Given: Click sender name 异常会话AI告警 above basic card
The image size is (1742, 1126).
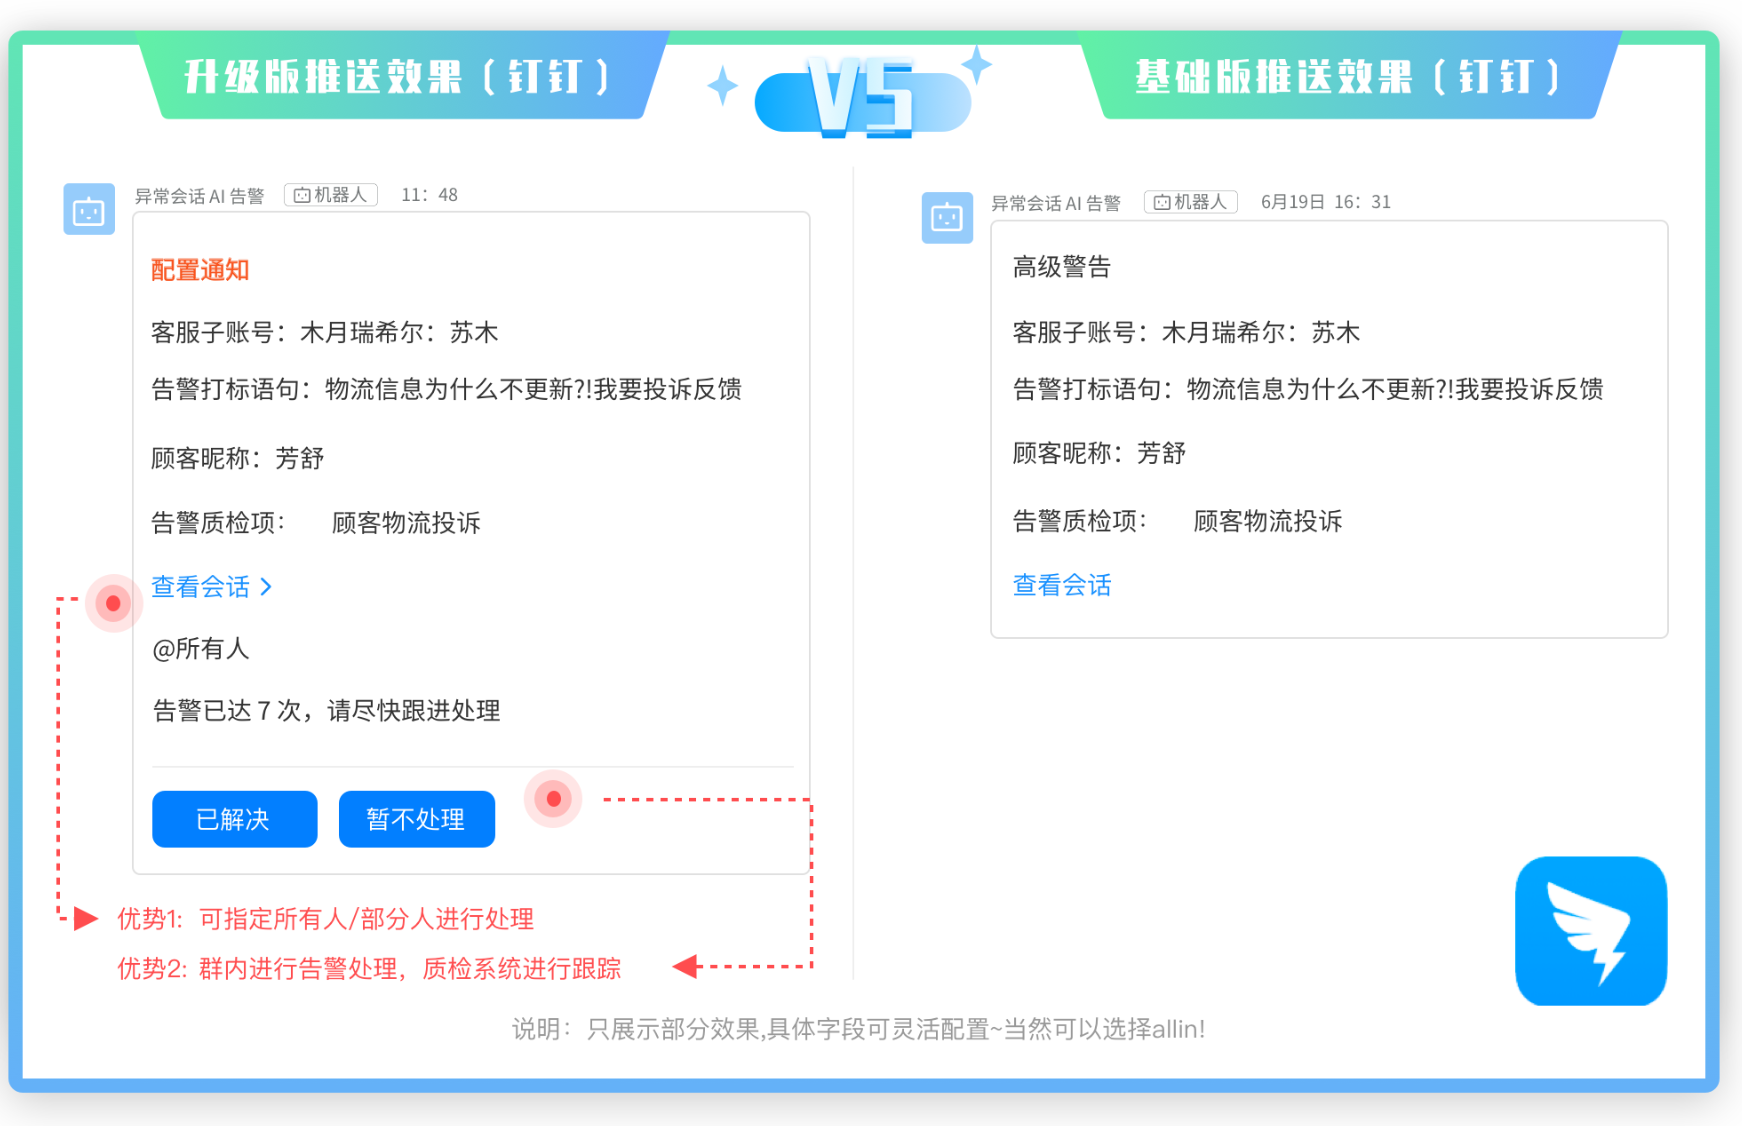Looking at the screenshot, I should 1056,203.
